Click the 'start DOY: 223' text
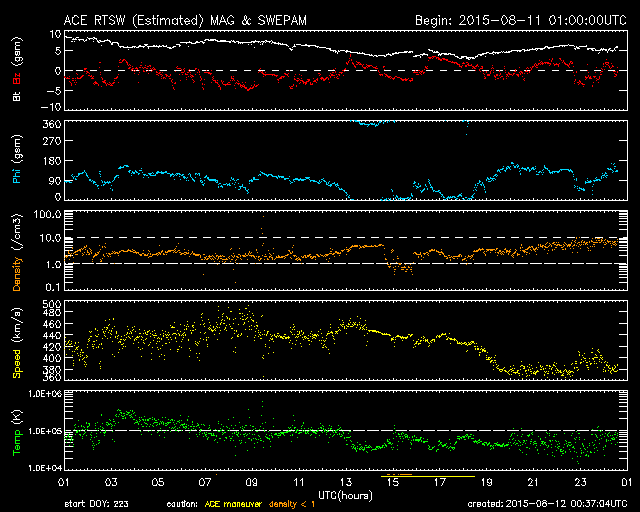 (x=96, y=504)
